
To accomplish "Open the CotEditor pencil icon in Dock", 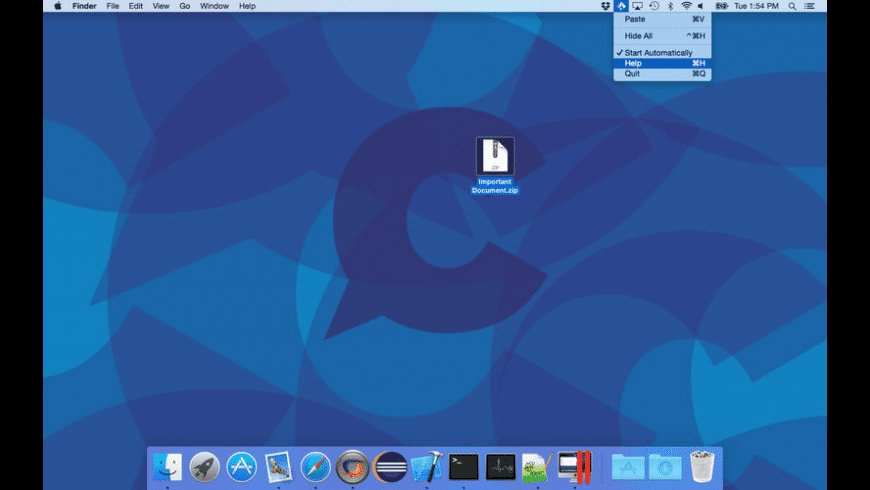I will (537, 467).
